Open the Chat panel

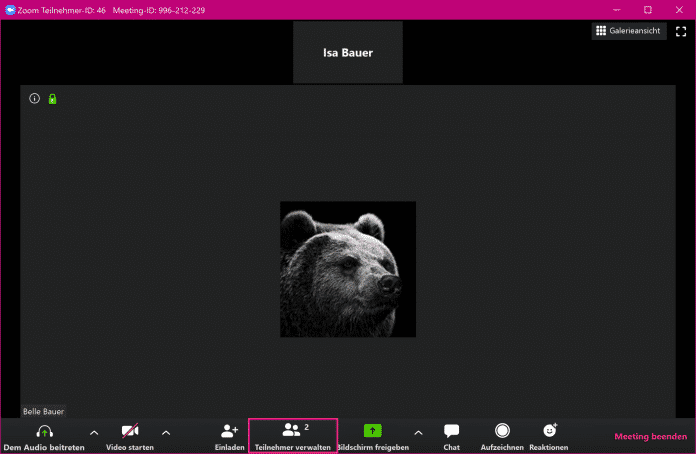pyautogui.click(x=451, y=431)
